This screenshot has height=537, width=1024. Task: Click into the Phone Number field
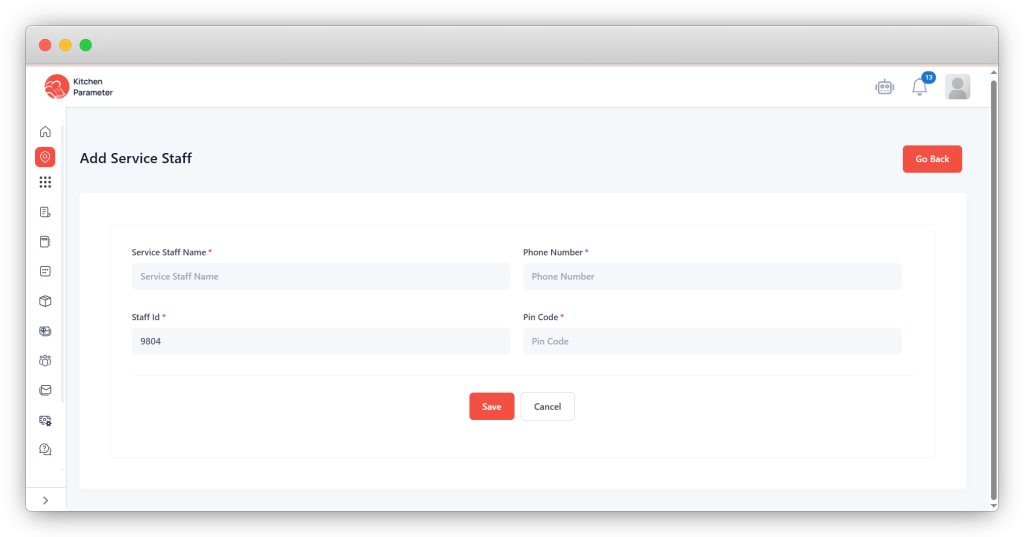click(711, 277)
